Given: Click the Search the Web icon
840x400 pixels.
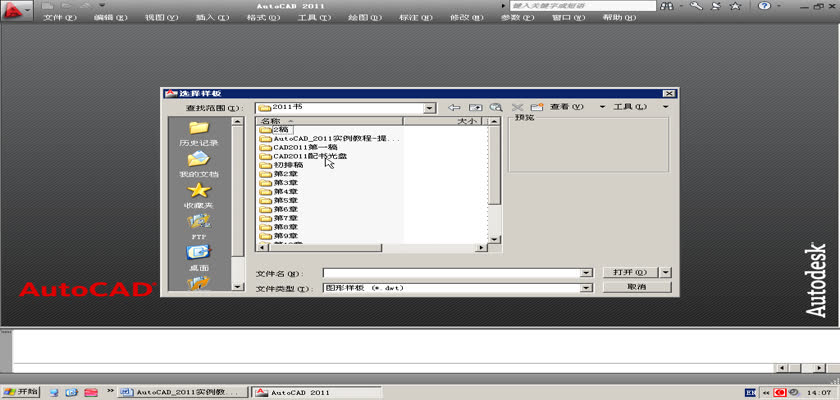Looking at the screenshot, I should [495, 107].
